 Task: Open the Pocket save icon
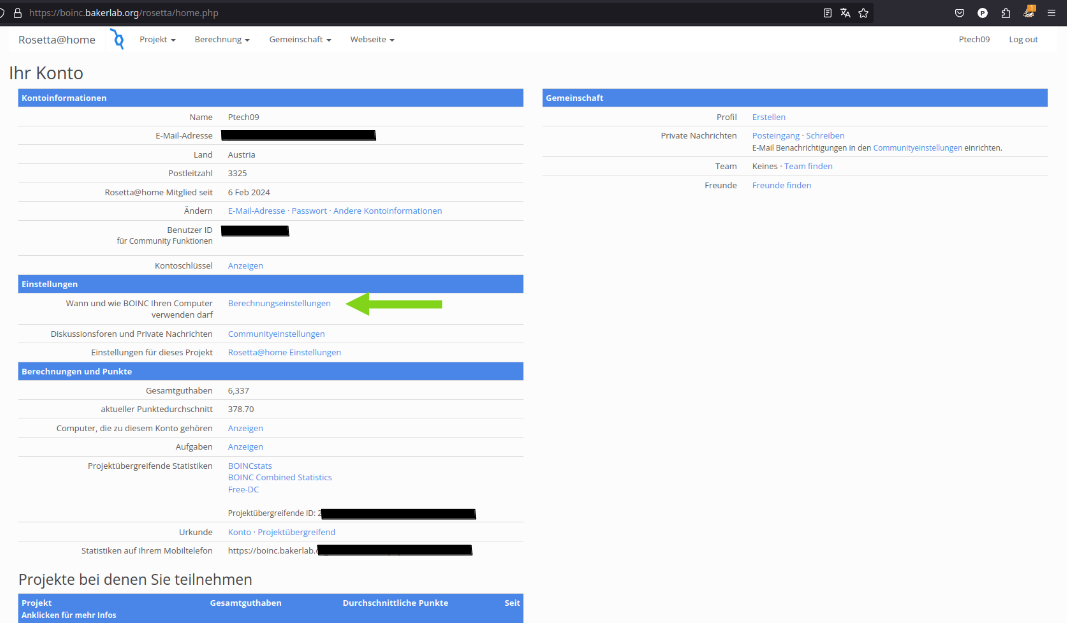pos(959,13)
